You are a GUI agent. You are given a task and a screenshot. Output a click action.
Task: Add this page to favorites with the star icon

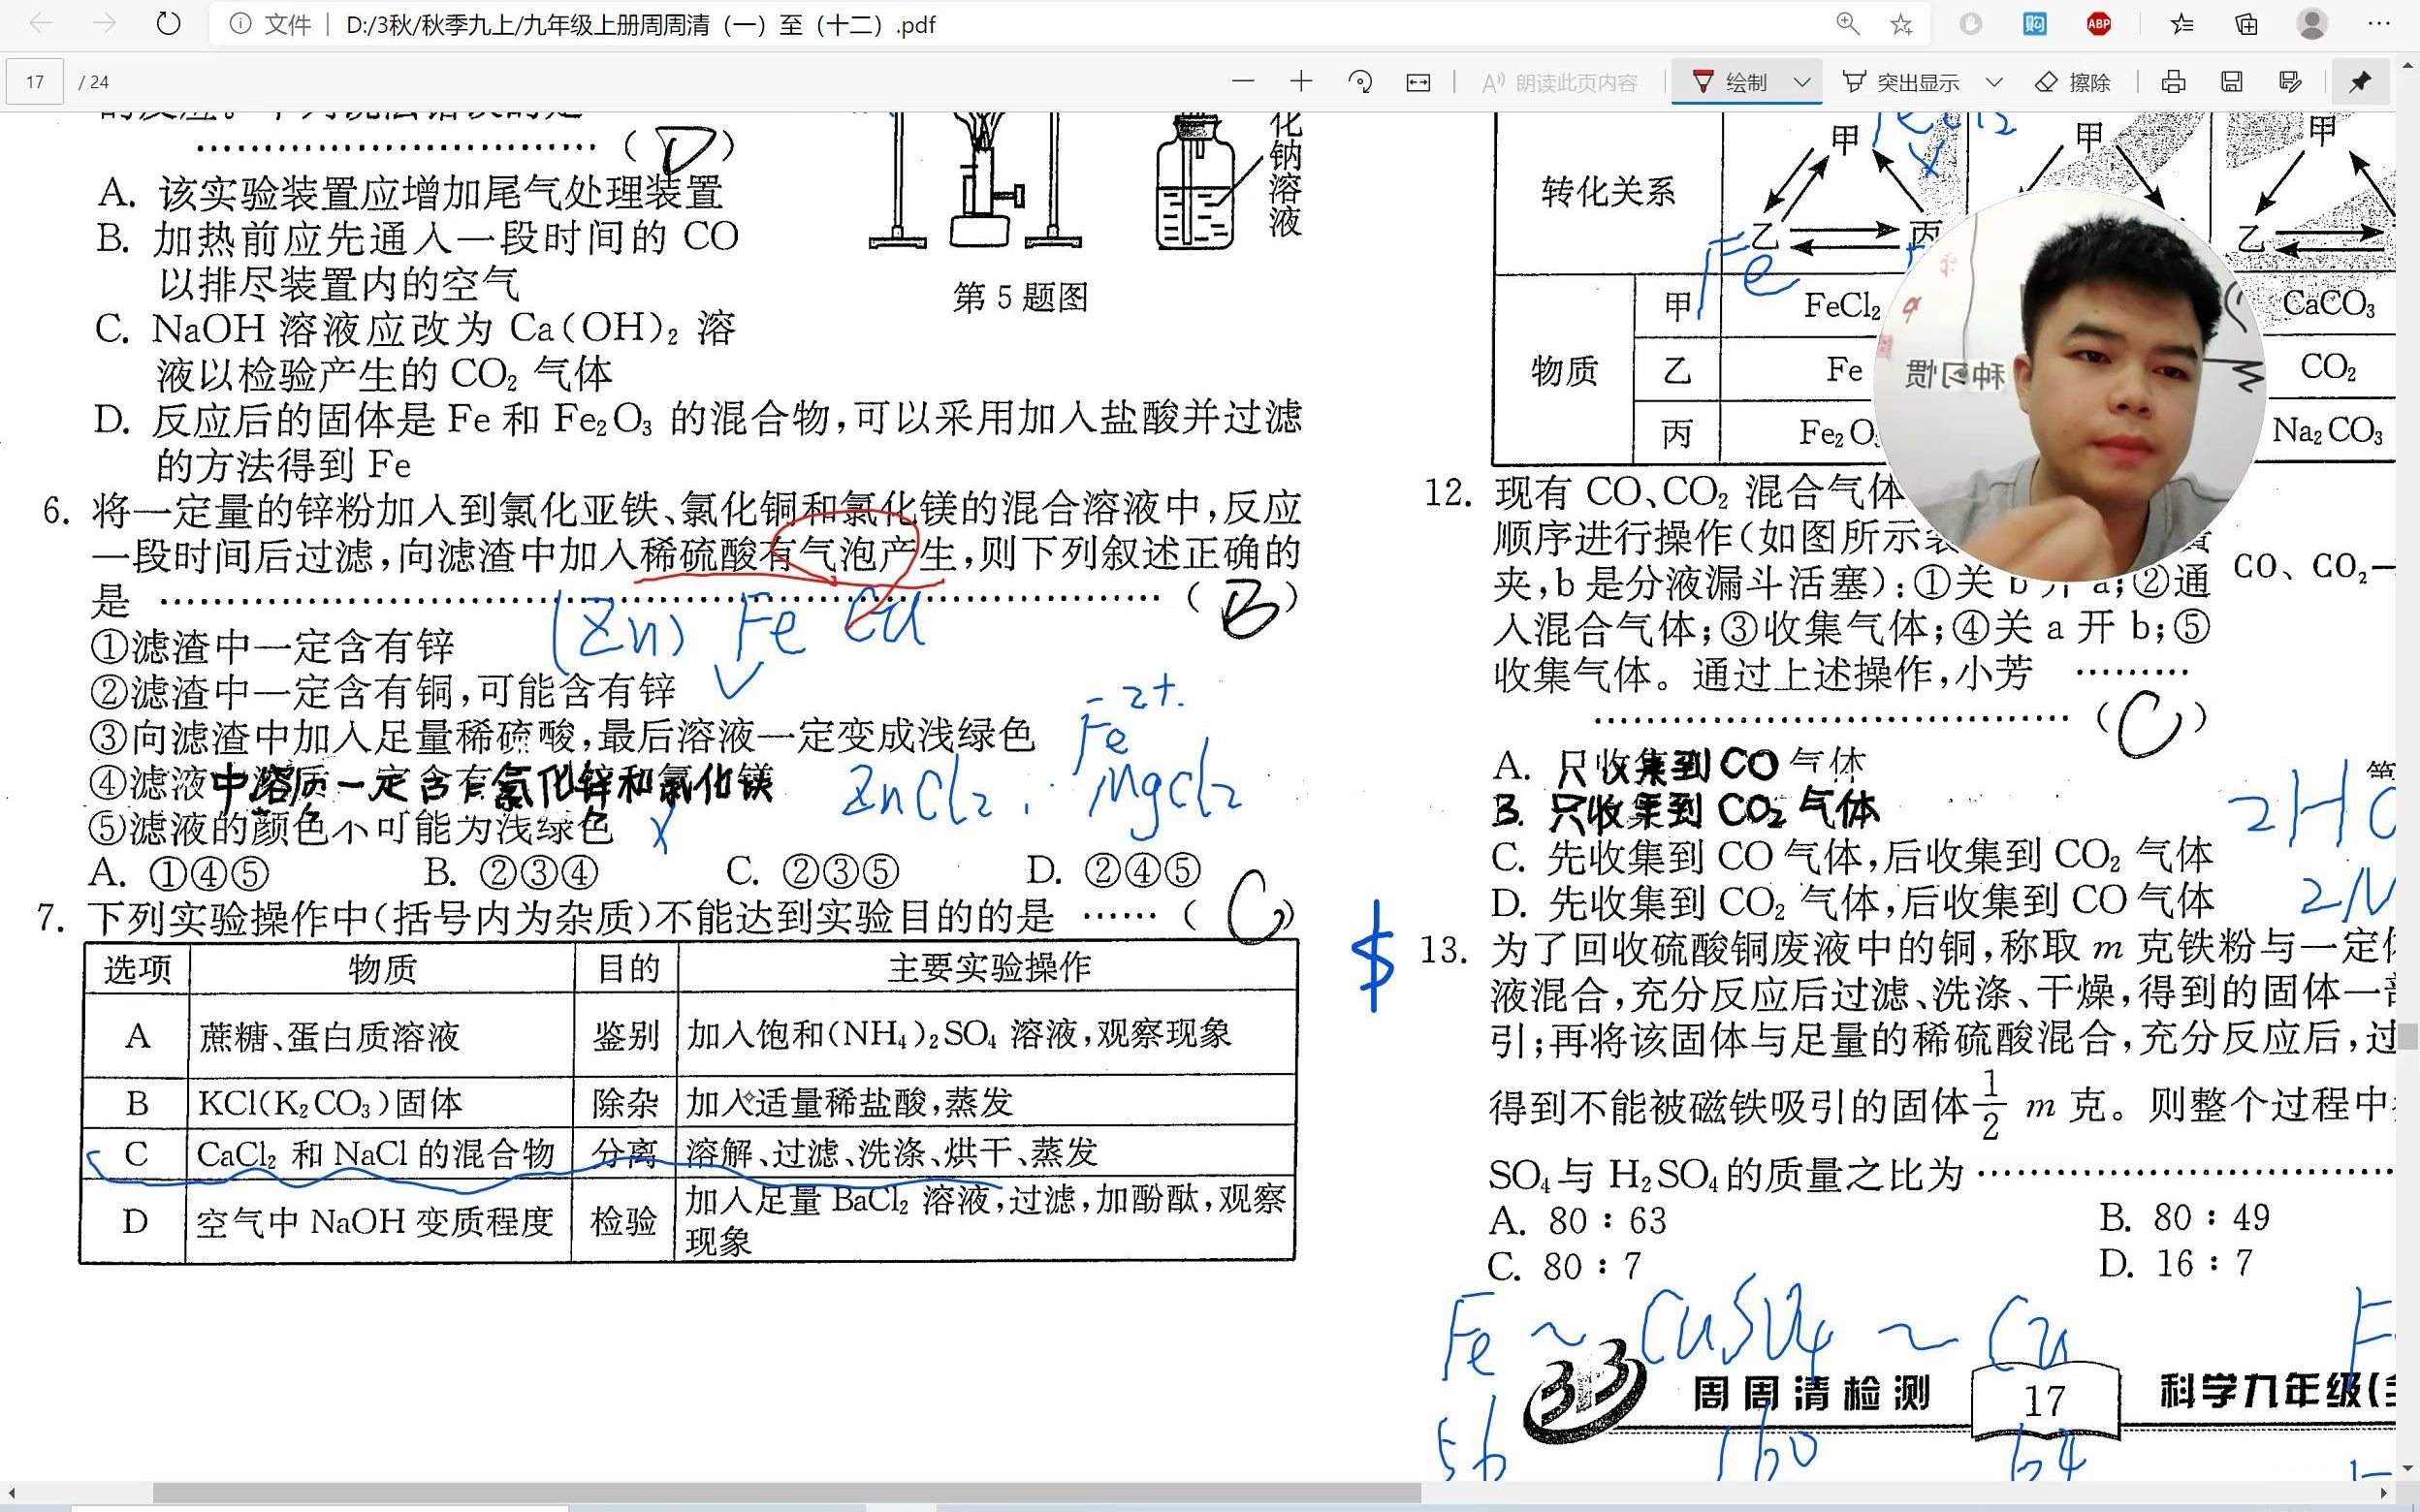coord(1901,24)
